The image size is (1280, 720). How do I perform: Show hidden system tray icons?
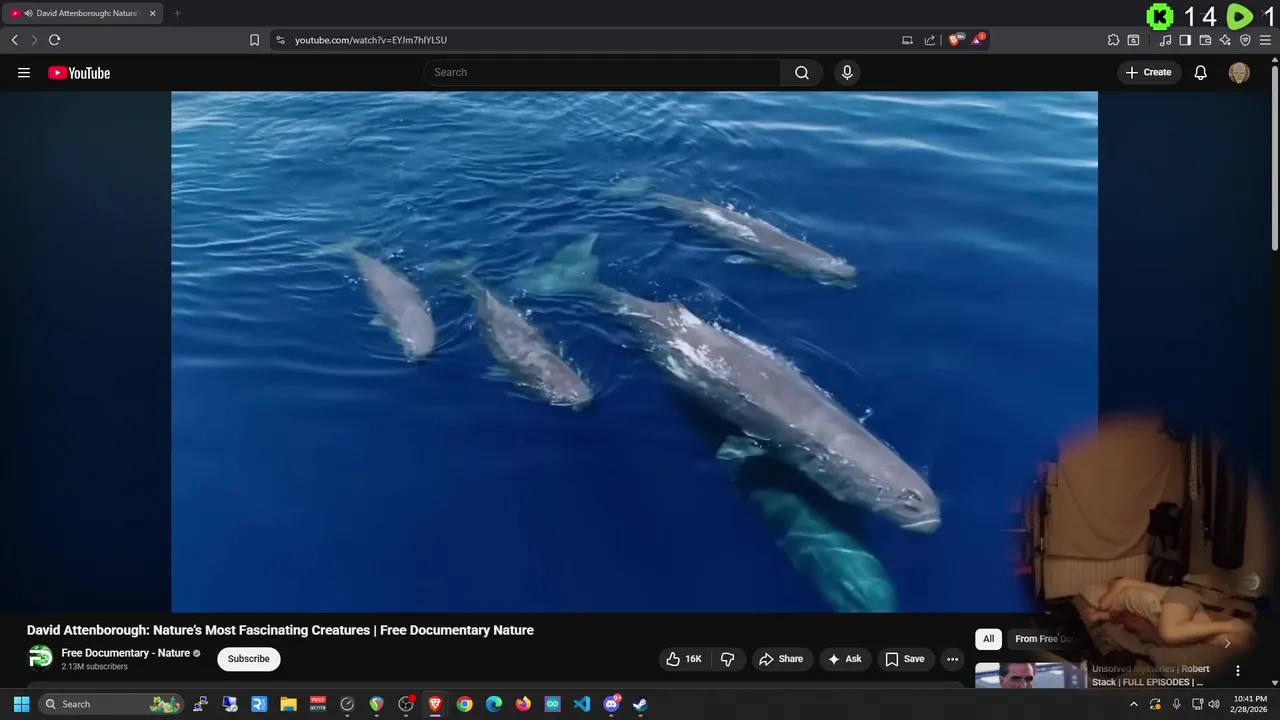pyautogui.click(x=1133, y=704)
